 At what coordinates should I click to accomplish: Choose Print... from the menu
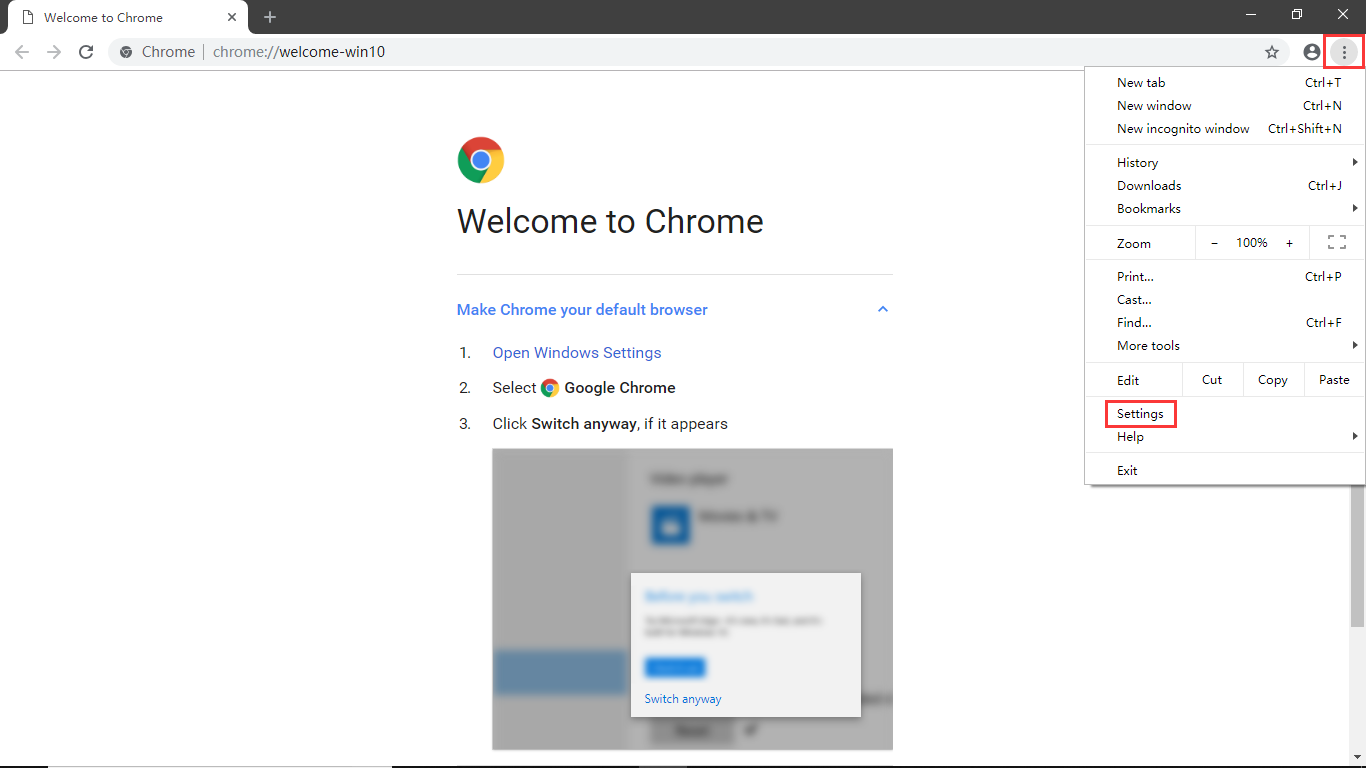click(1225, 277)
